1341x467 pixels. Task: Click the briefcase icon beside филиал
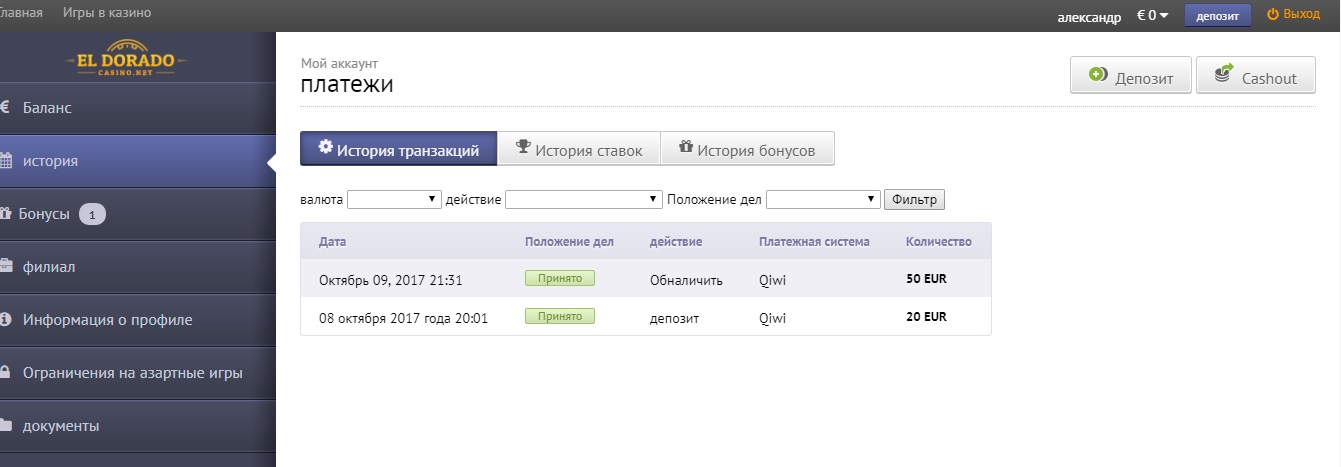5,266
